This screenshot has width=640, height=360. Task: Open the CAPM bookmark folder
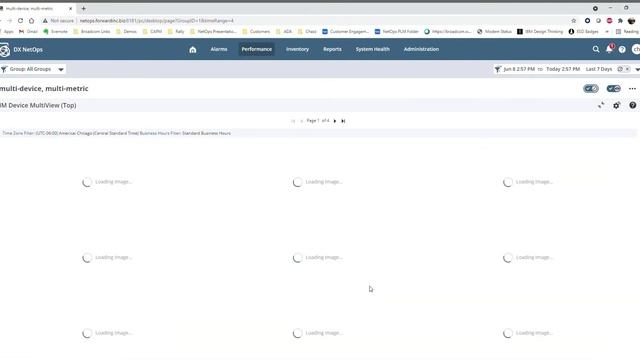point(152,31)
